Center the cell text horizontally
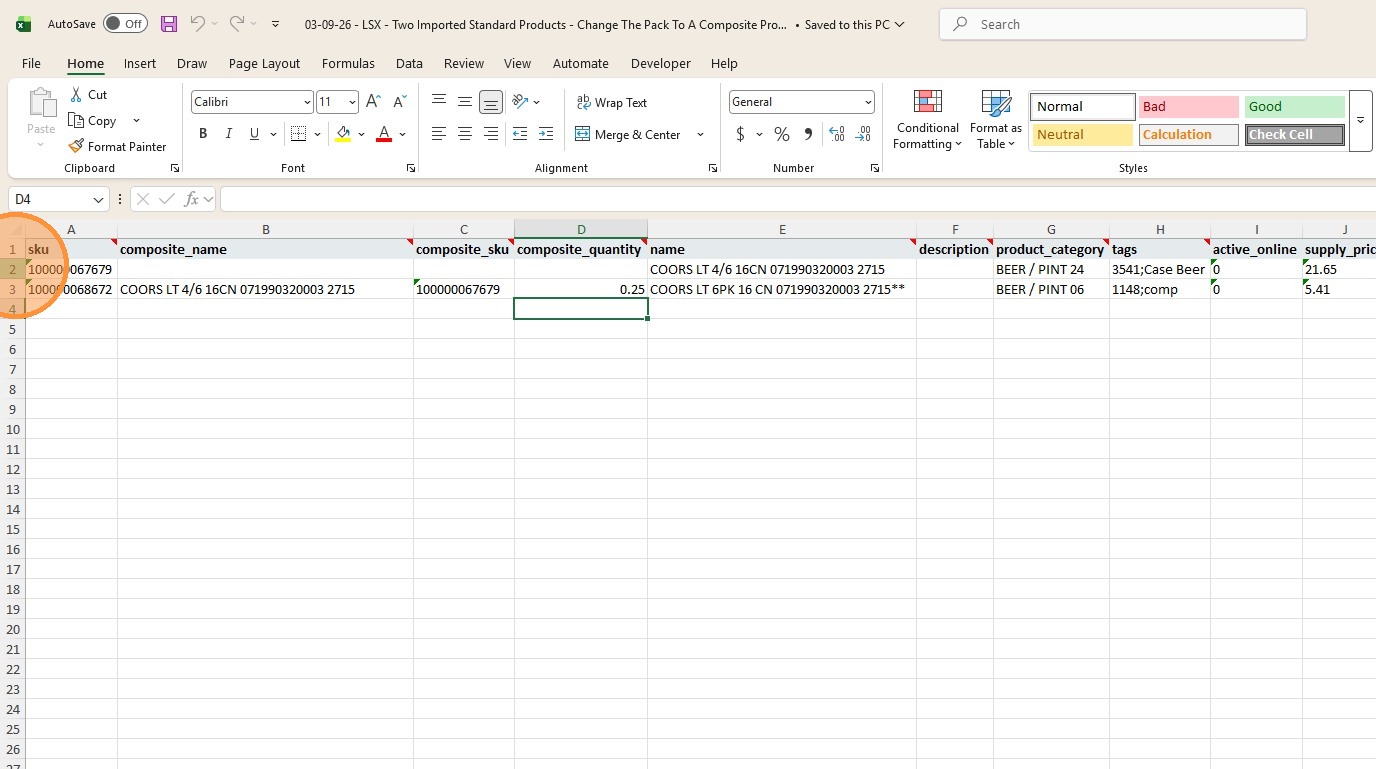 tap(465, 134)
